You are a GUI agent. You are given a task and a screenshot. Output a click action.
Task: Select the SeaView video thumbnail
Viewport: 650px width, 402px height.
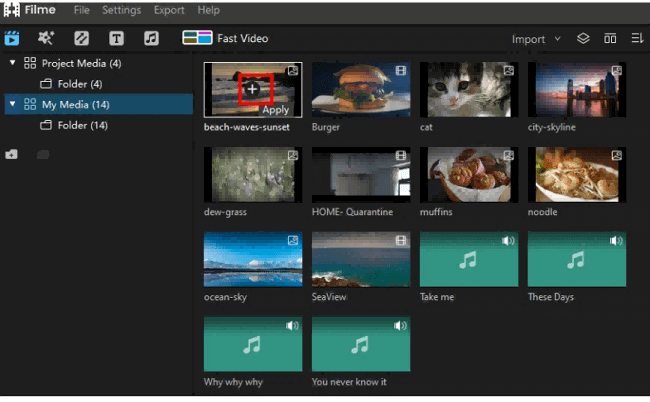(x=361, y=259)
